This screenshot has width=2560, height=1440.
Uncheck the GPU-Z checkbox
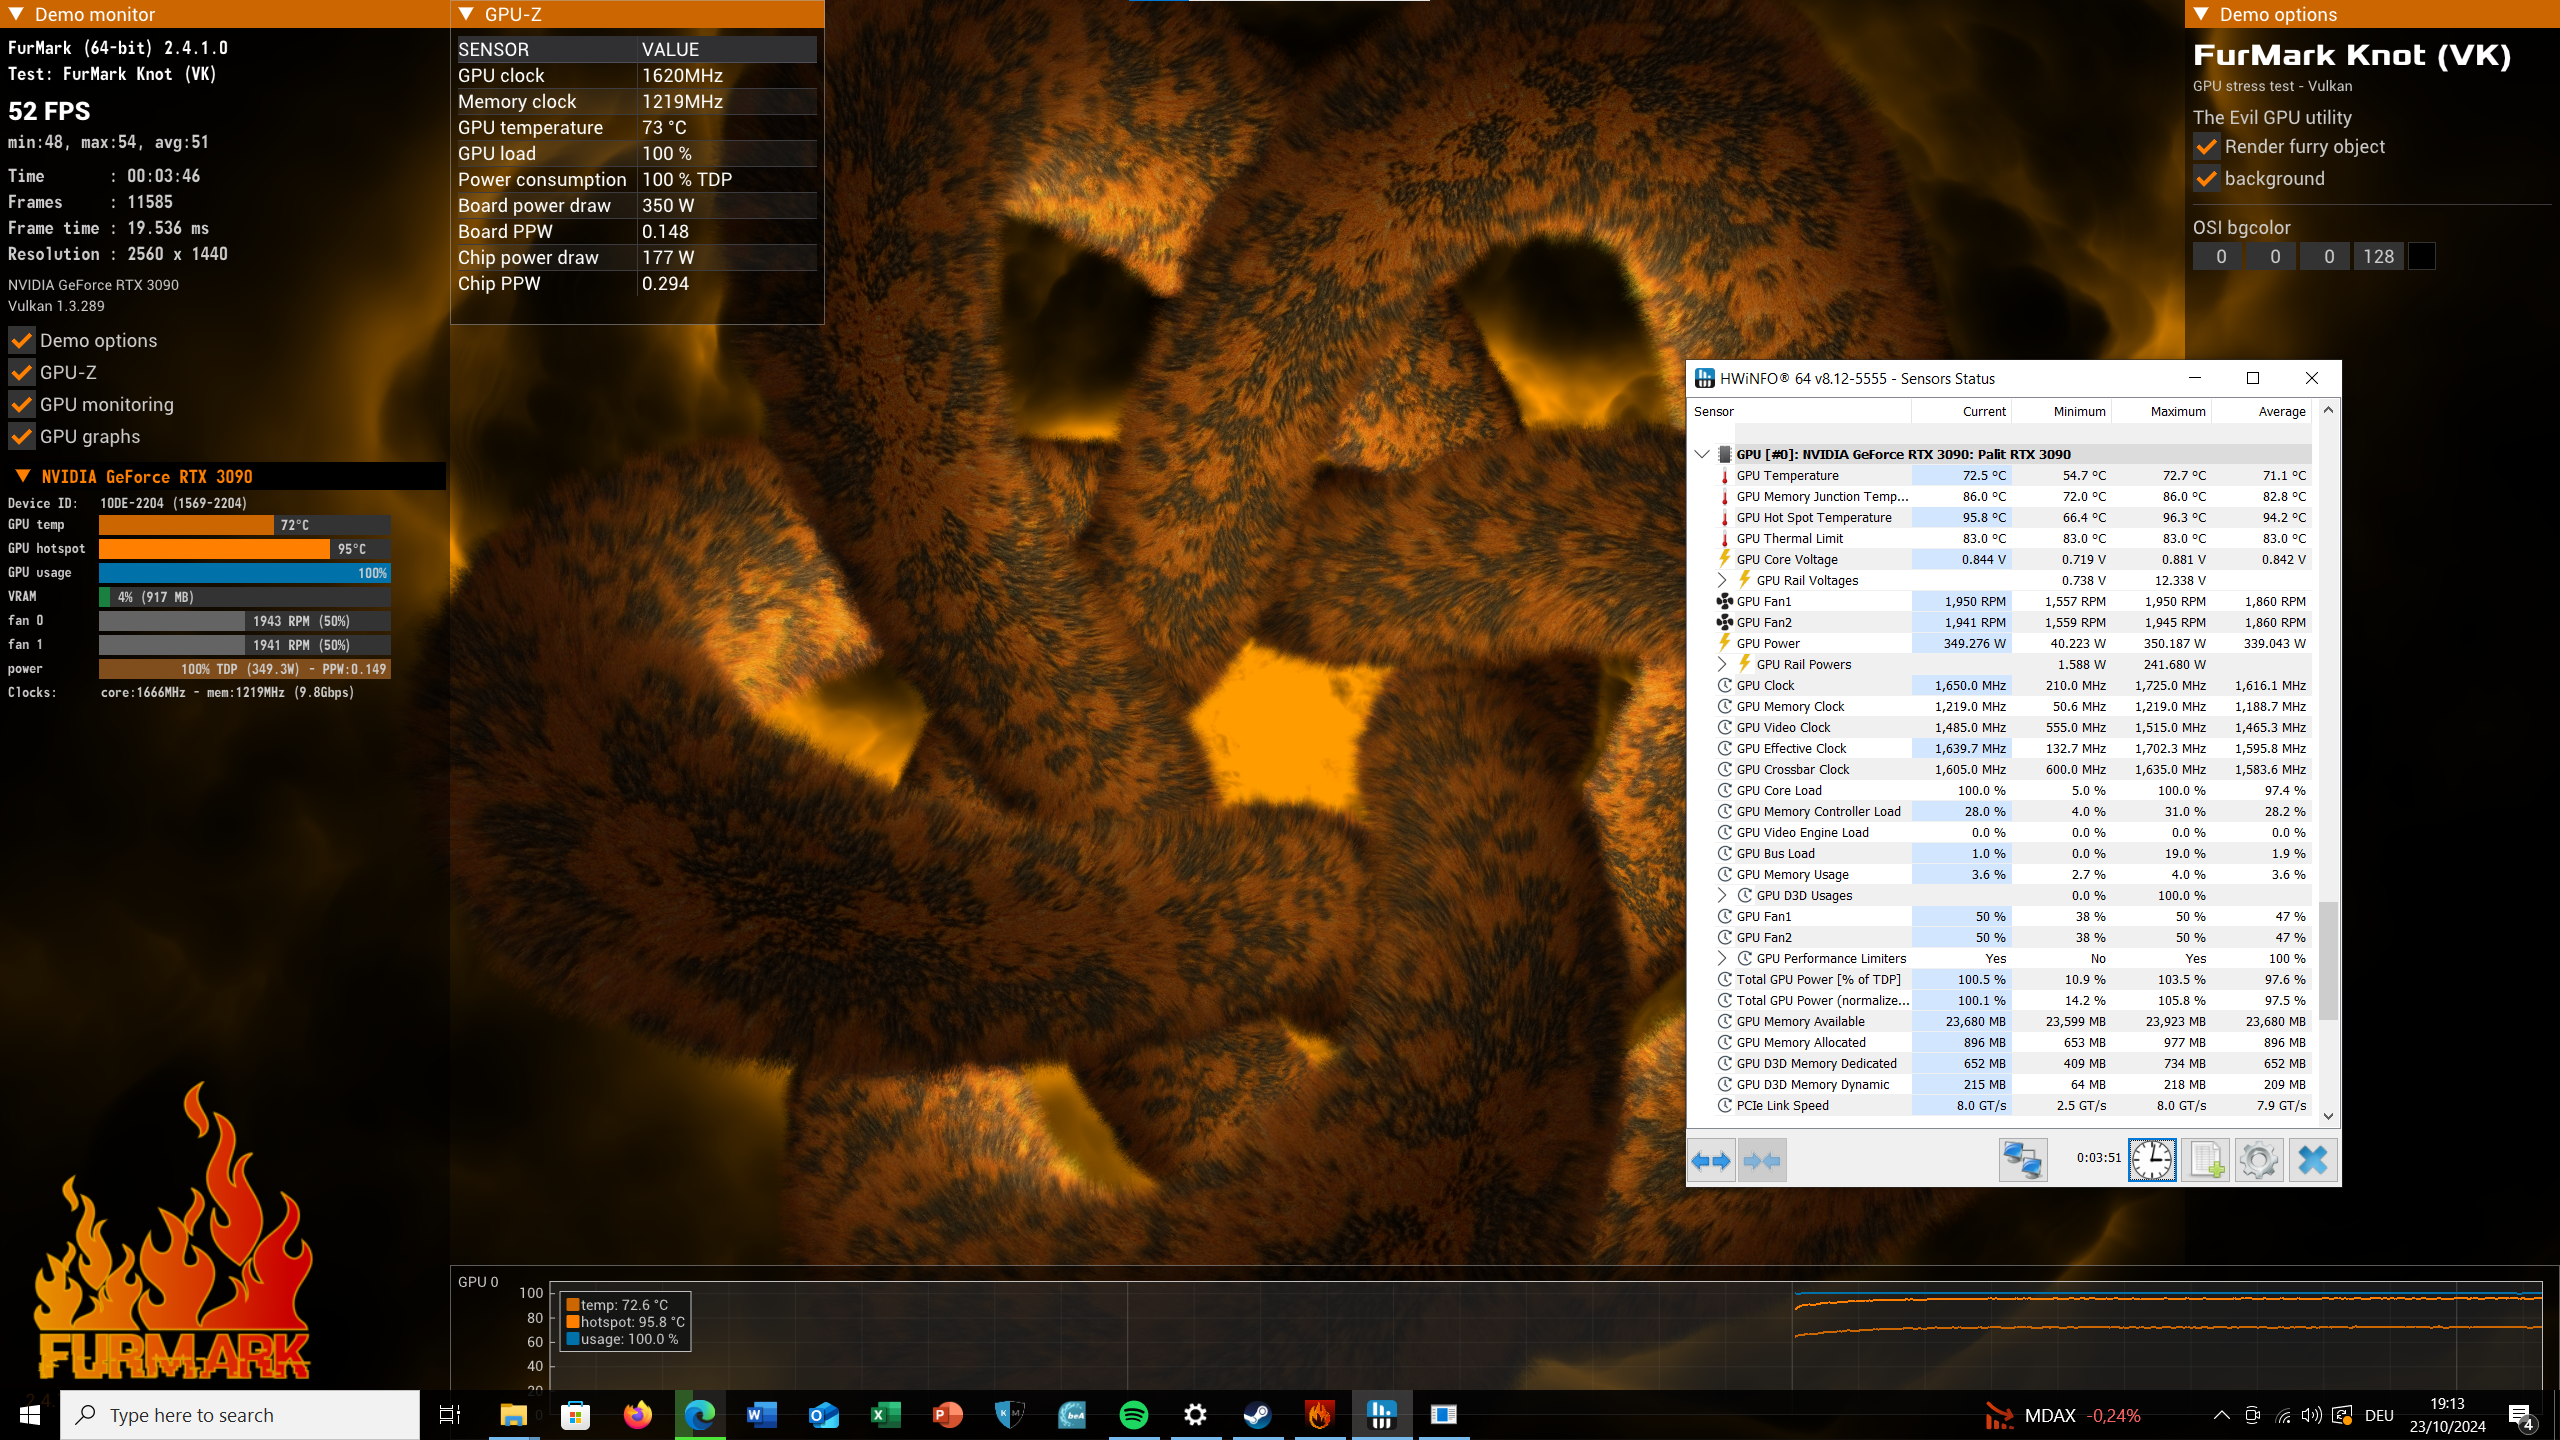coord(22,373)
